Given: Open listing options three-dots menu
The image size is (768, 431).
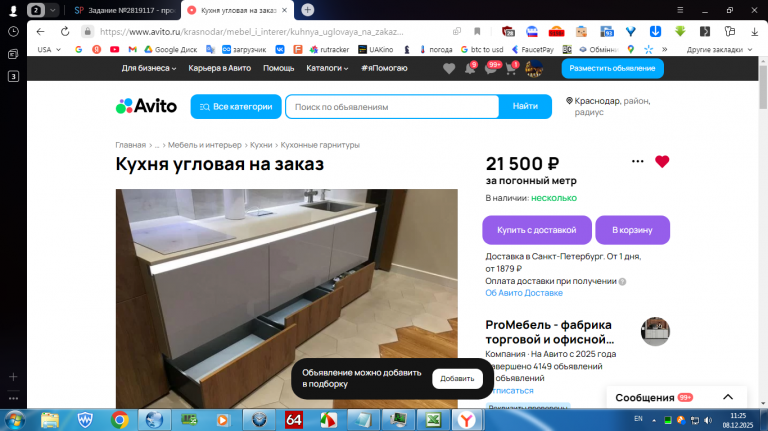Looking at the screenshot, I should pyautogui.click(x=637, y=161).
